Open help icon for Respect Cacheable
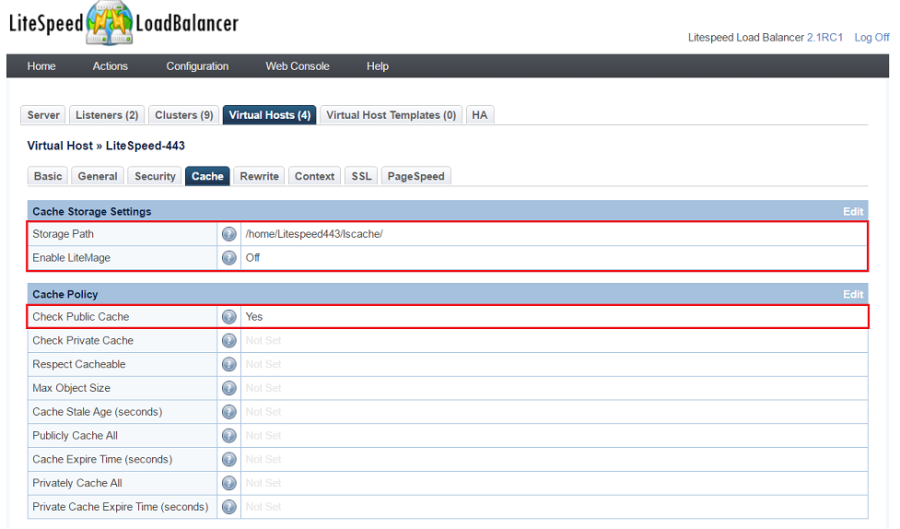900x529 pixels. point(229,364)
